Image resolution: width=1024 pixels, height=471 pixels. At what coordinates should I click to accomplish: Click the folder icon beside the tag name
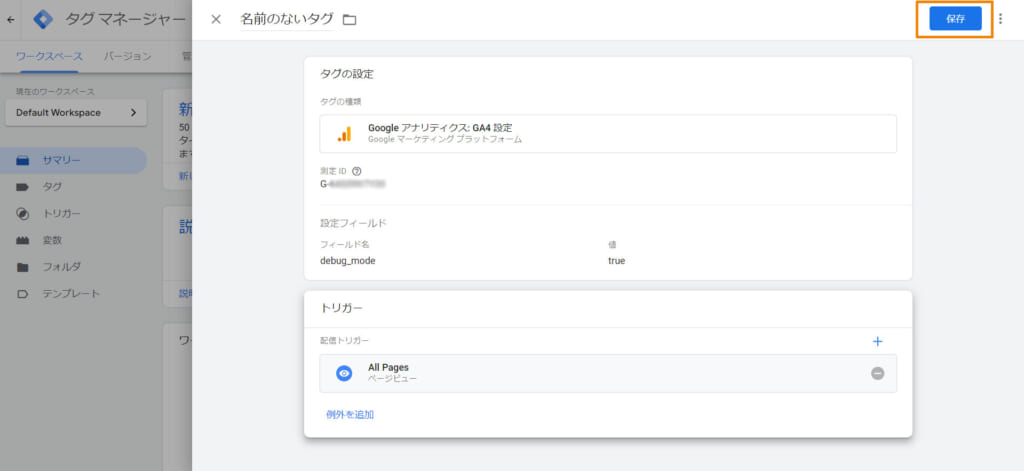click(x=350, y=20)
